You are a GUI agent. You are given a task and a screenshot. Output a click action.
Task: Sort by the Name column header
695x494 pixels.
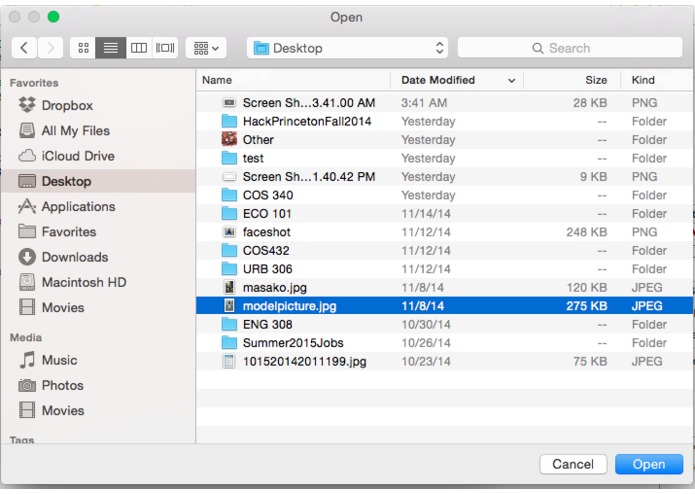(x=293, y=80)
